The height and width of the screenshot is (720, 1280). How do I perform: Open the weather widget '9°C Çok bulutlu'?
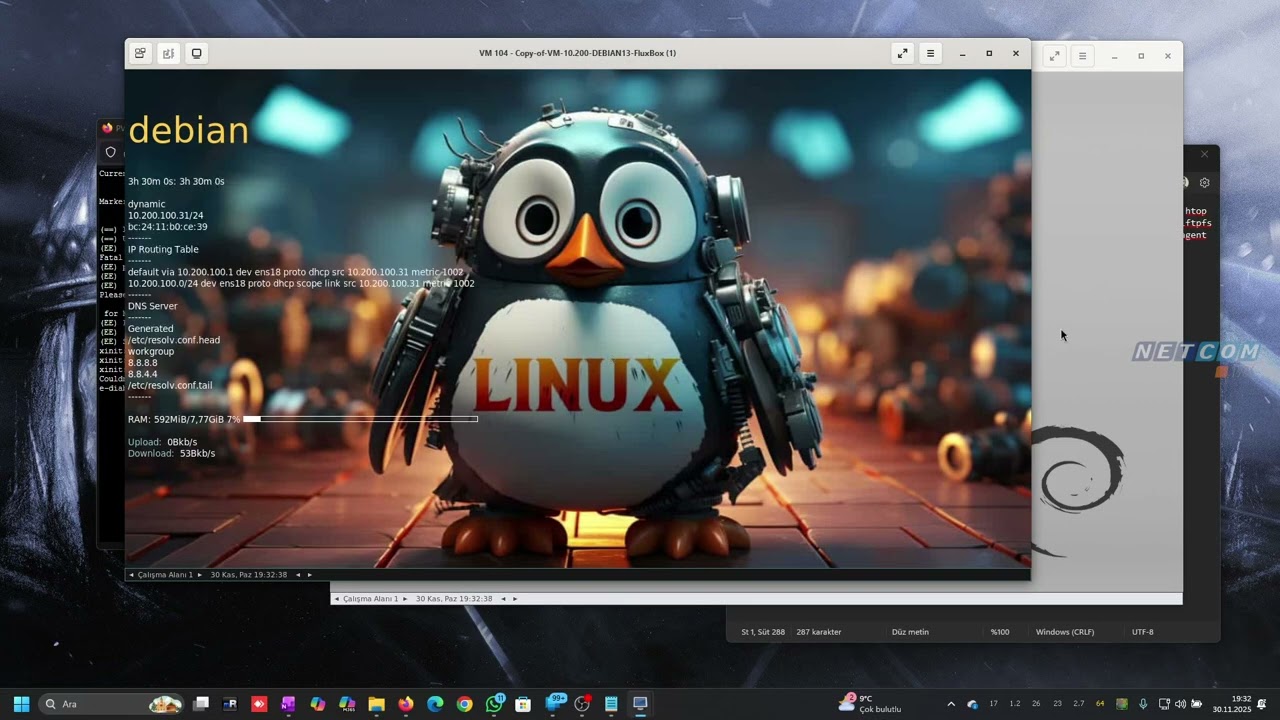click(x=870, y=704)
